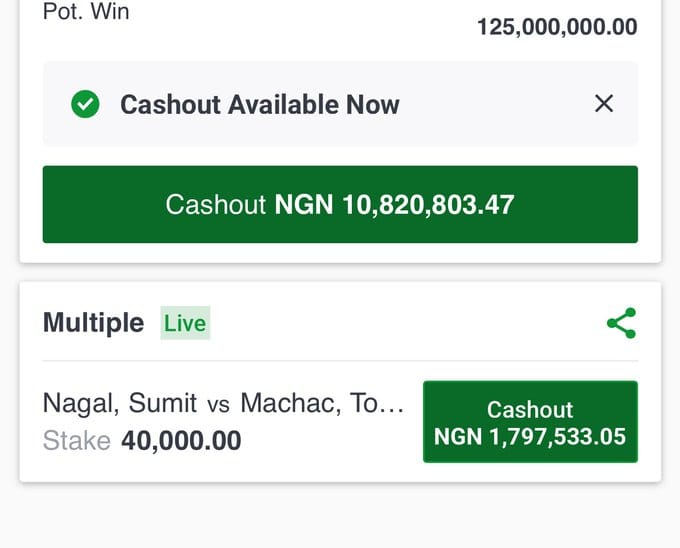This screenshot has height=548, width=680.
Task: Click the NGN 1,797,533.05 amount text
Action: click(x=530, y=436)
